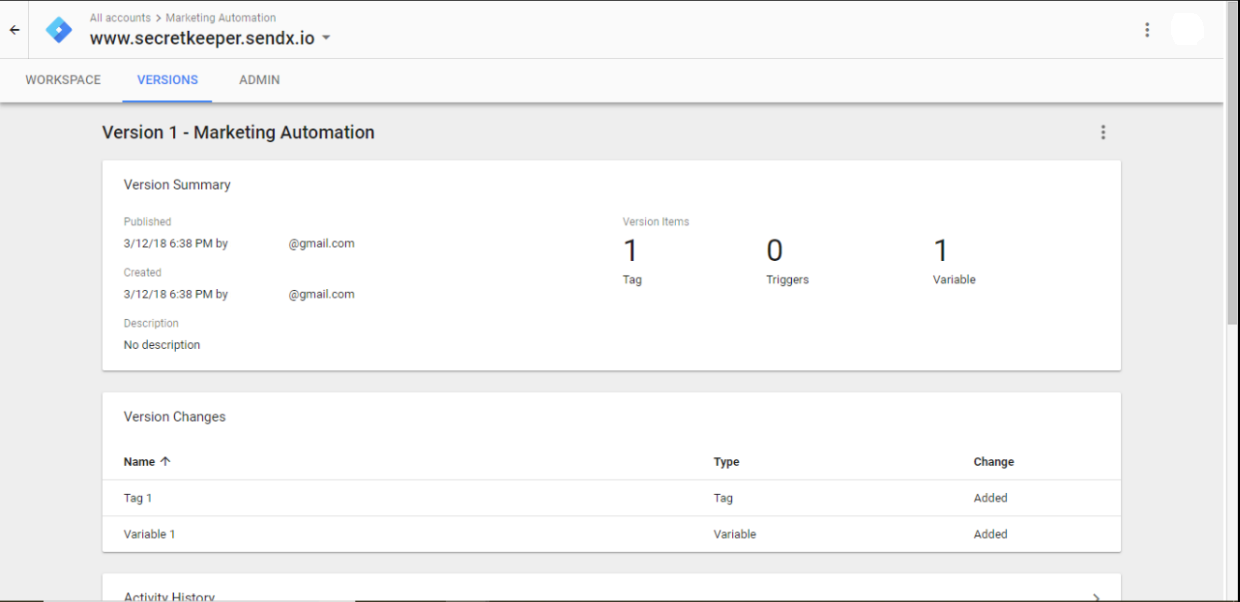The height and width of the screenshot is (602, 1240).
Task: Click the page vertical scrollbar
Action: [x=1232, y=162]
